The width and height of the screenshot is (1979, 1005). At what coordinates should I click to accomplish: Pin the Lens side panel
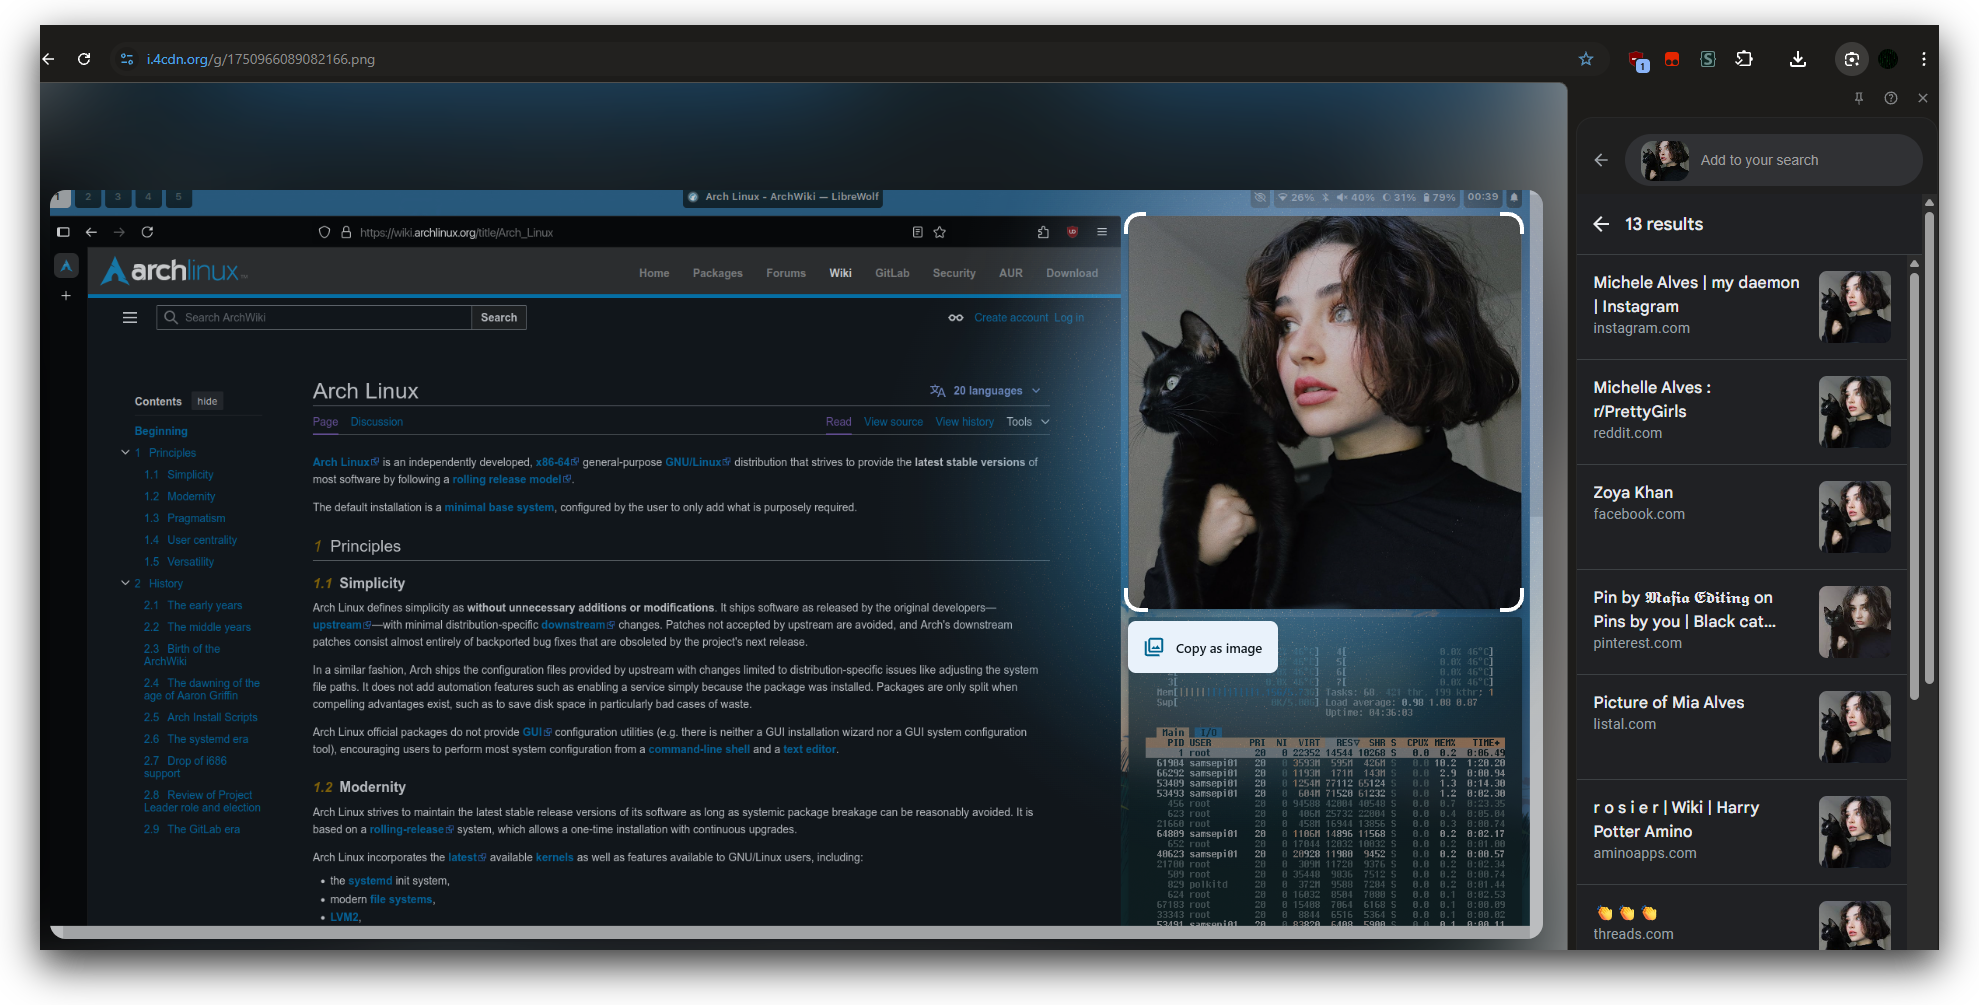click(1859, 98)
